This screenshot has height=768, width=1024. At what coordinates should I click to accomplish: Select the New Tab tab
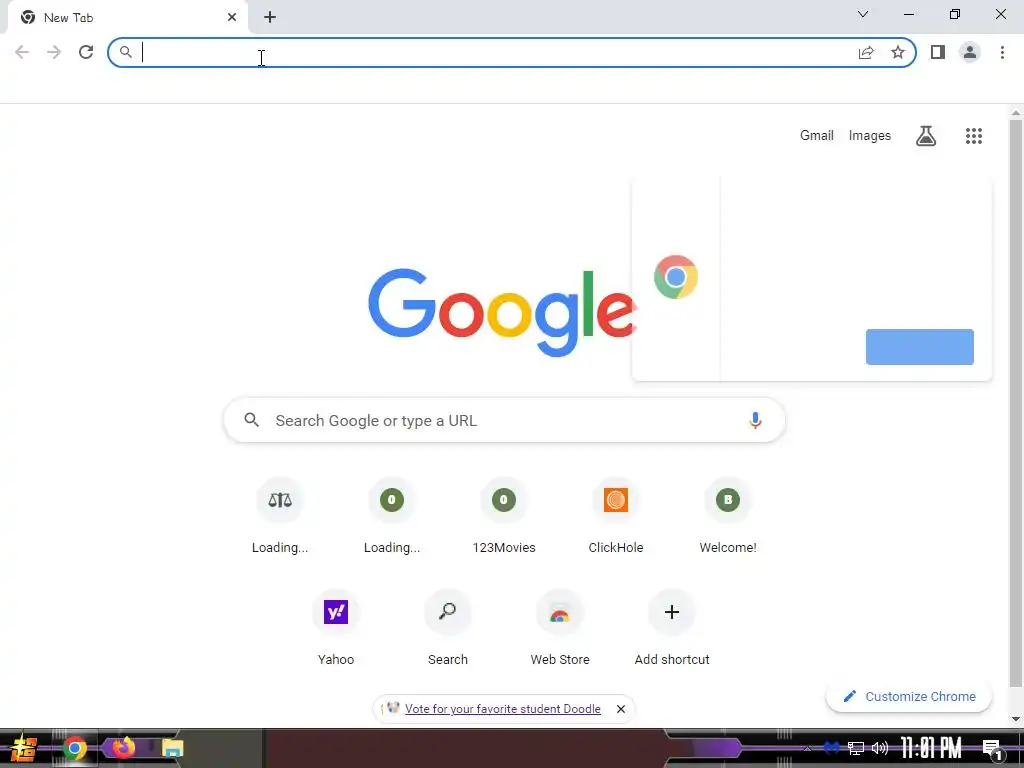point(127,18)
